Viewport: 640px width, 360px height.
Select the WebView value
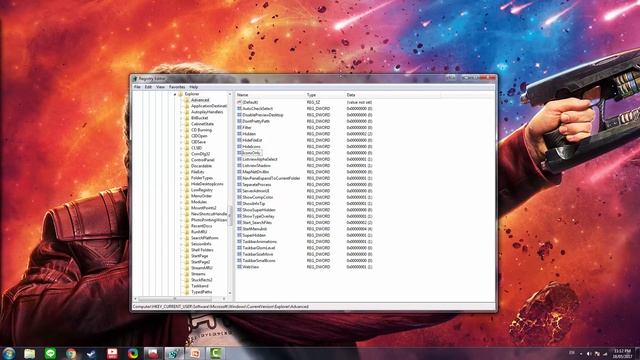coord(251,267)
